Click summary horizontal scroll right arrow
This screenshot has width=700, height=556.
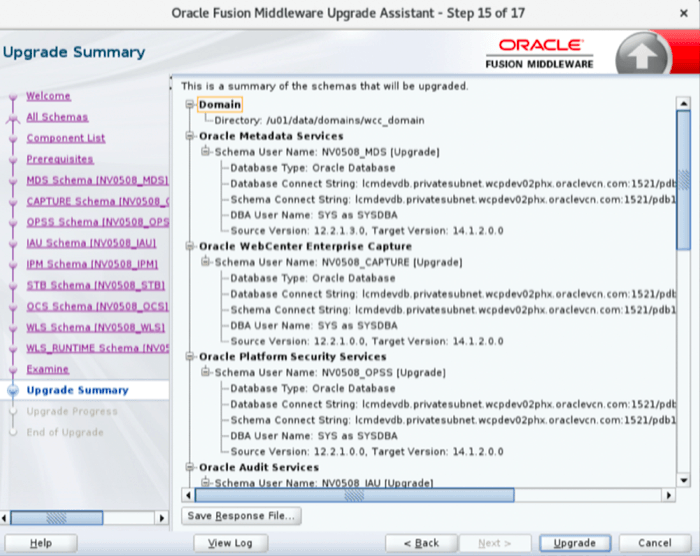pyautogui.click(x=668, y=495)
